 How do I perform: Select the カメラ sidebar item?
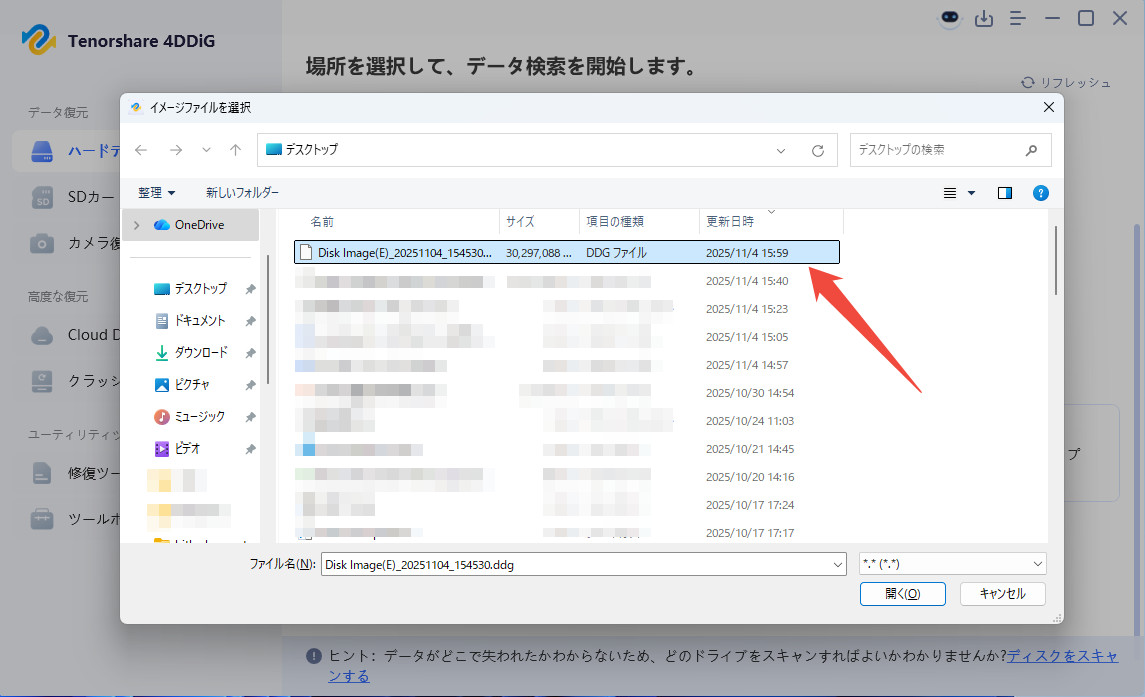pos(74,243)
